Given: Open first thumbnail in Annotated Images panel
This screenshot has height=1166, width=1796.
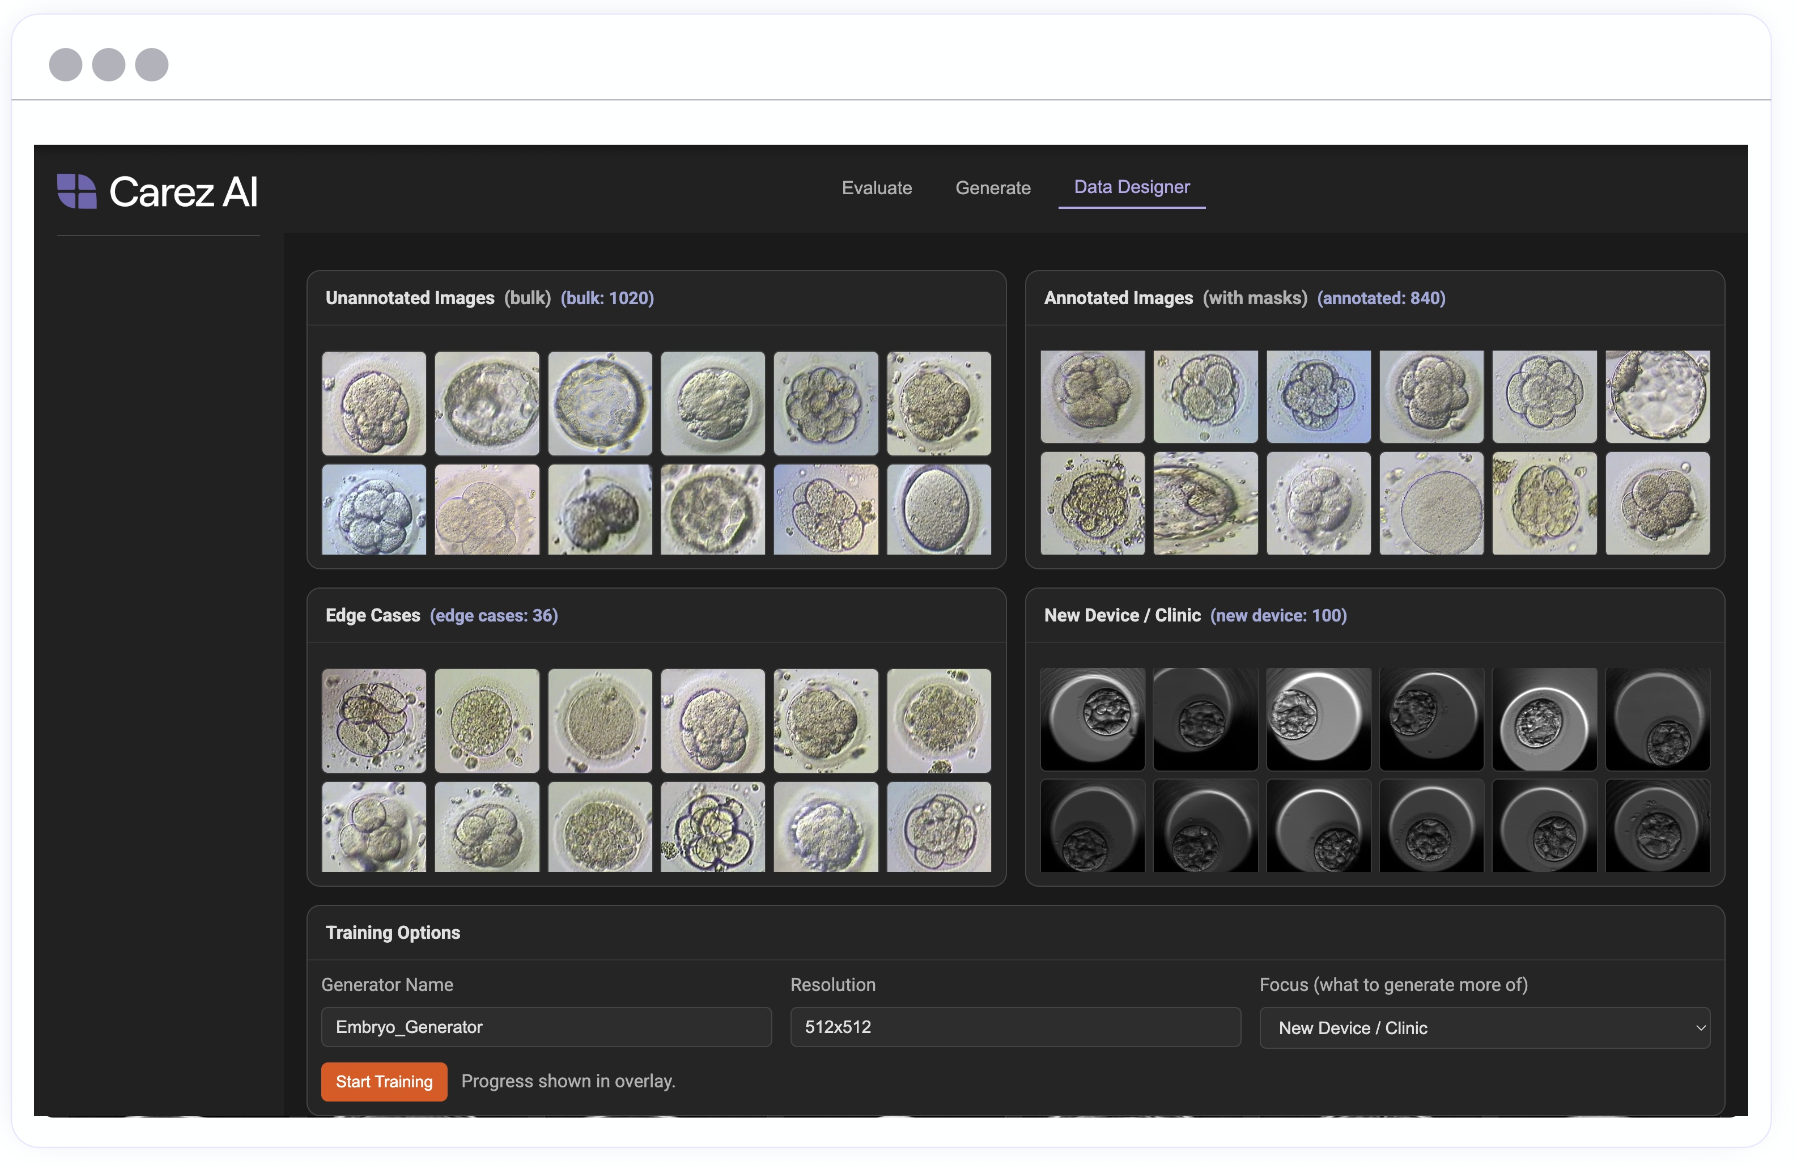Looking at the screenshot, I should click(1092, 396).
